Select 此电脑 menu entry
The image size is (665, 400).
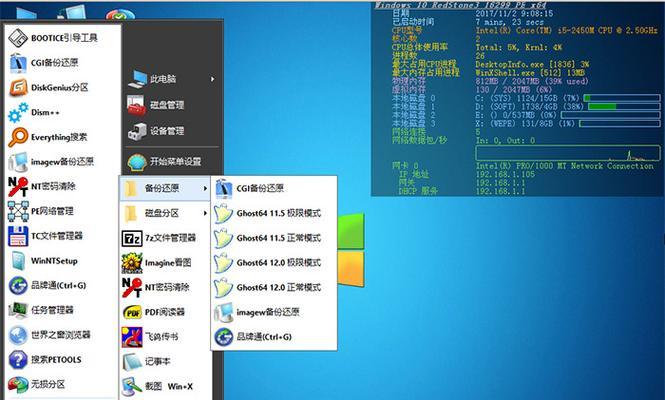[172, 79]
